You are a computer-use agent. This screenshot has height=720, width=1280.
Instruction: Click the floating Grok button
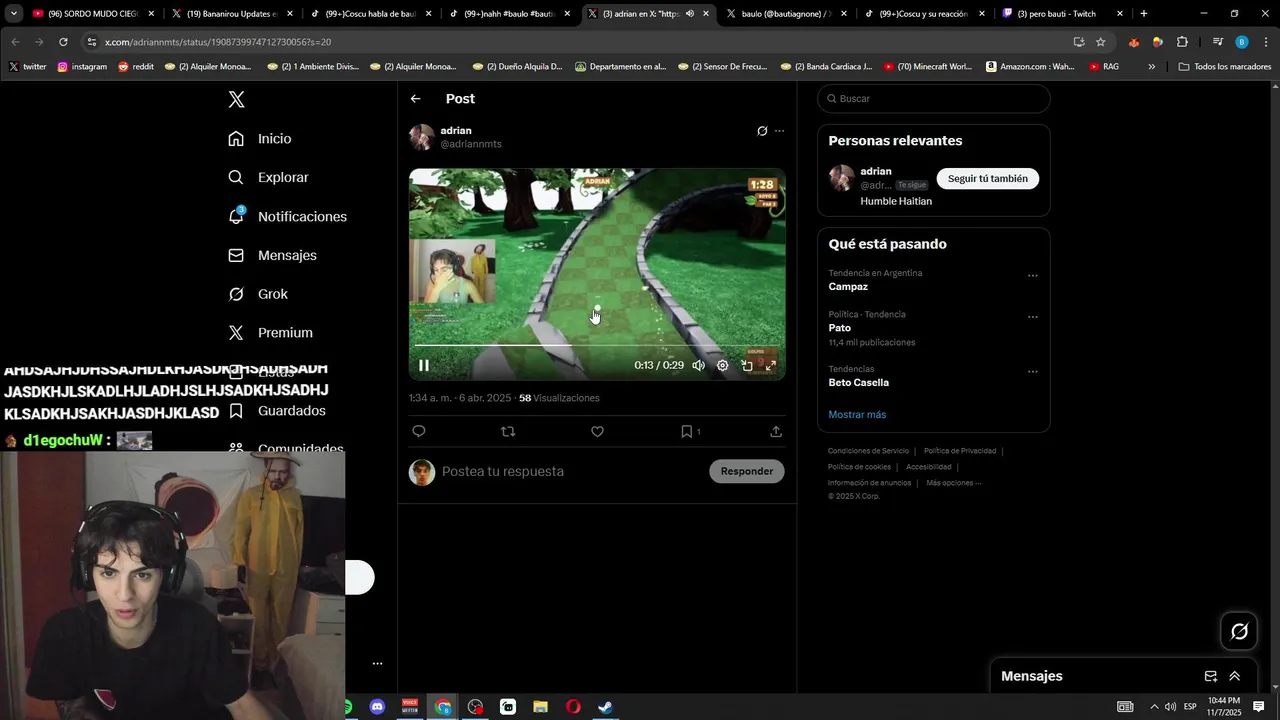point(1239,631)
